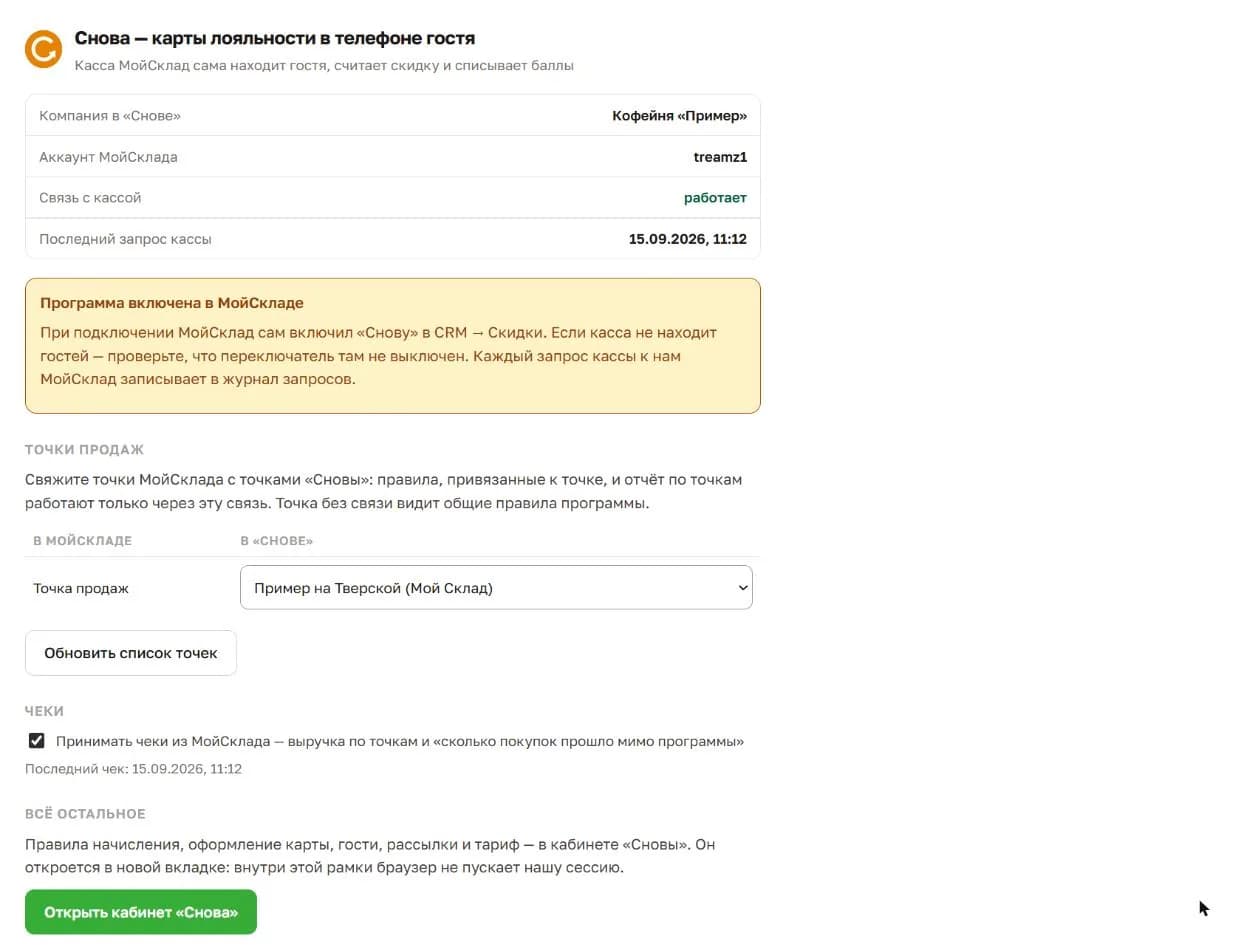Screen dimensions: 1244x952
Task: Click the Обновить список точек button
Action: [x=131, y=653]
